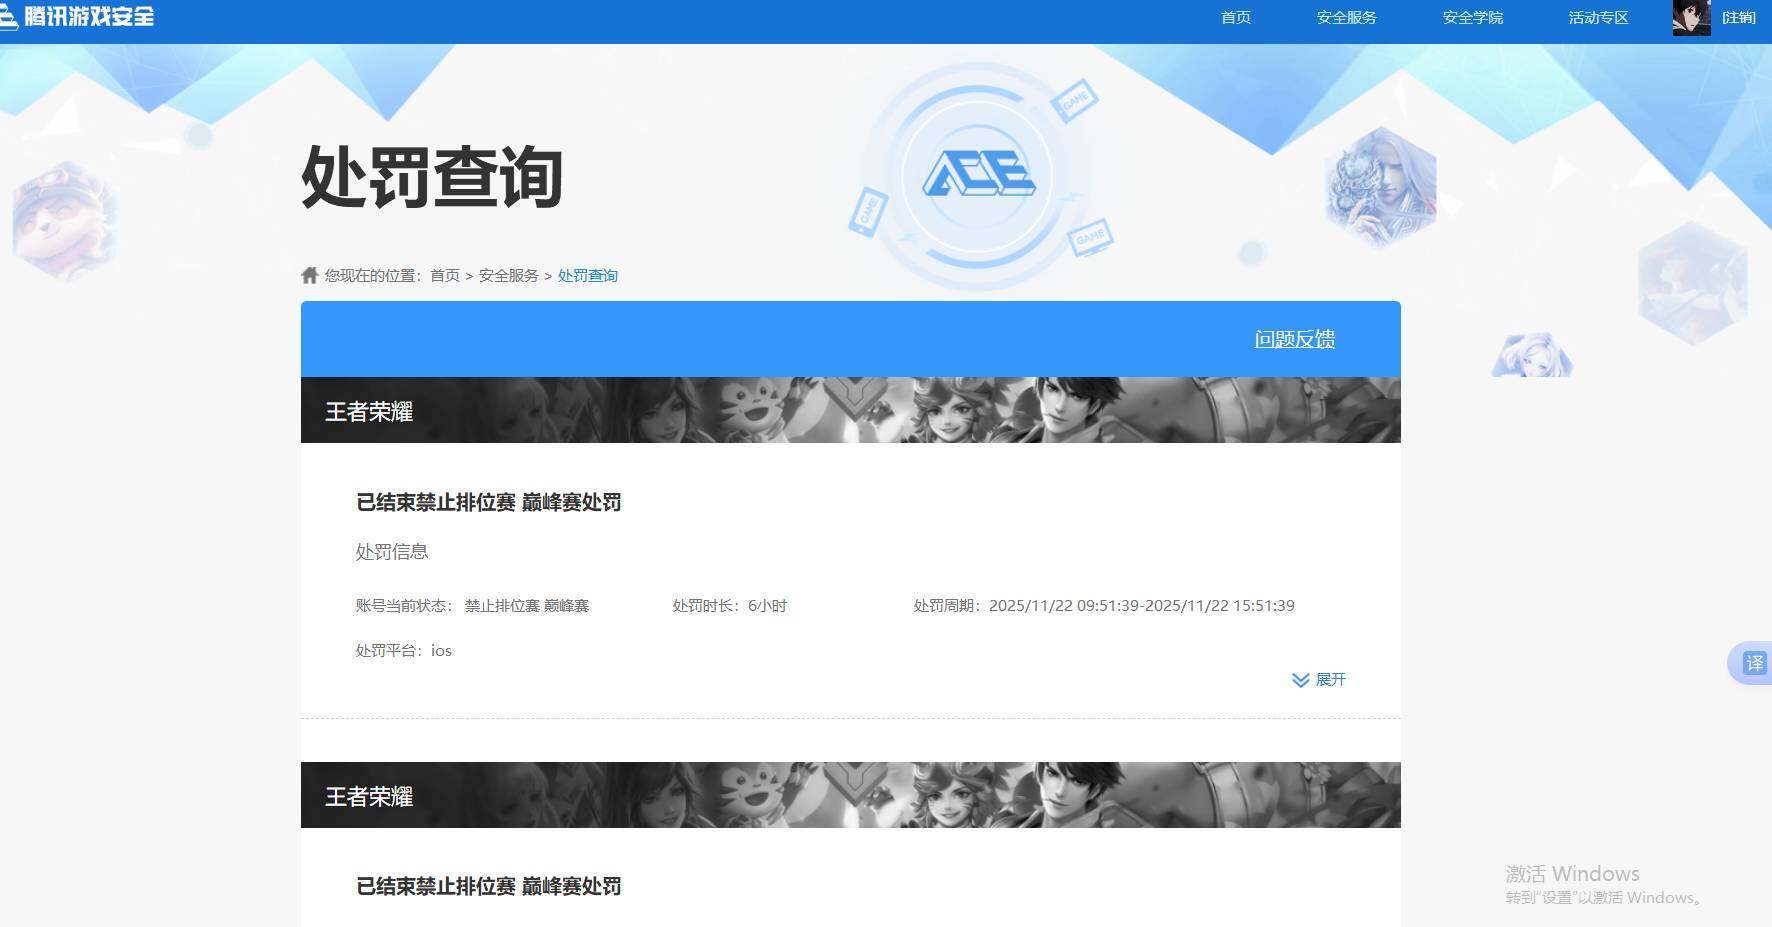This screenshot has height=927, width=1772.
Task: Open the 安全服务 navigation menu
Action: [1344, 17]
